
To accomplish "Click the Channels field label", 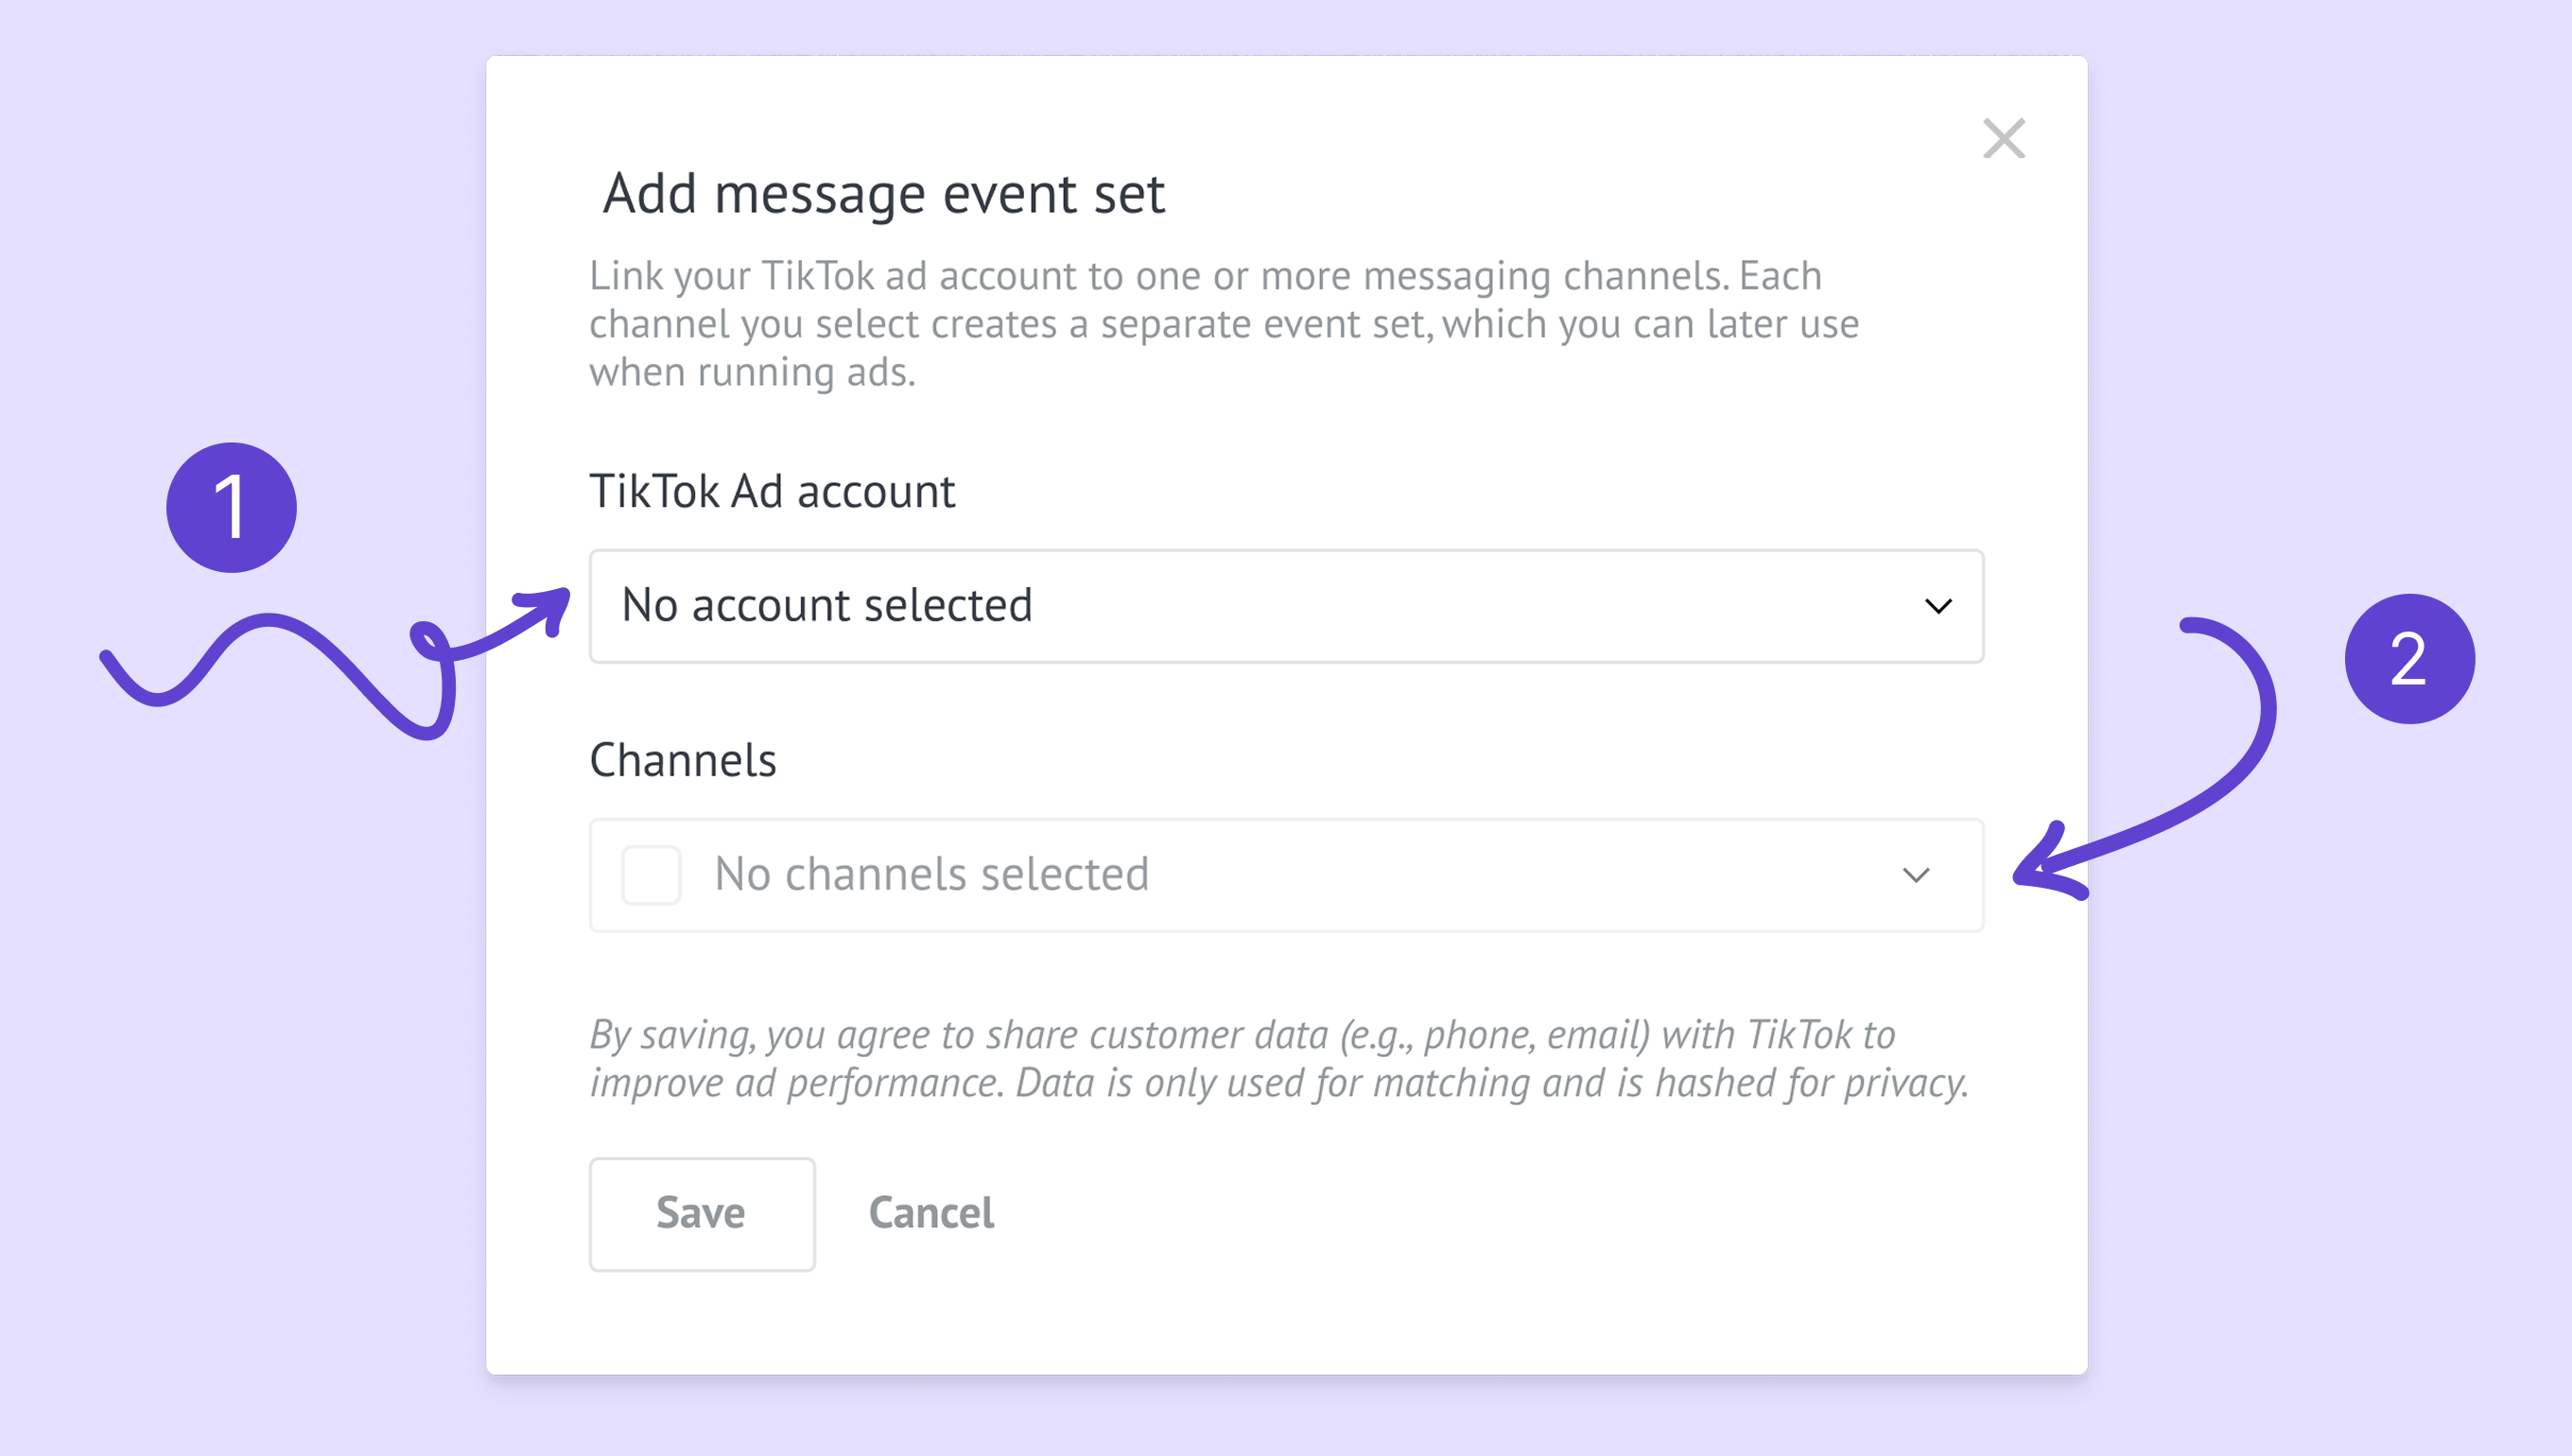I will [x=683, y=761].
